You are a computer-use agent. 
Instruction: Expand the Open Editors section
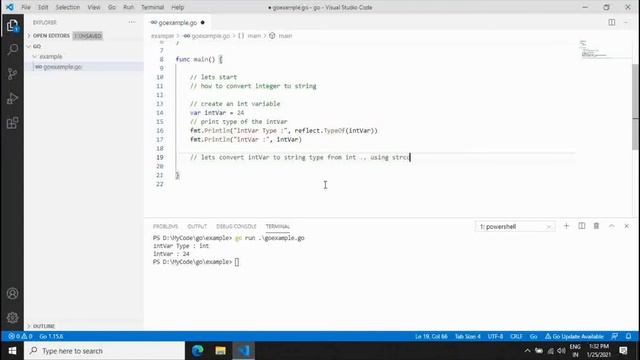pos(51,36)
